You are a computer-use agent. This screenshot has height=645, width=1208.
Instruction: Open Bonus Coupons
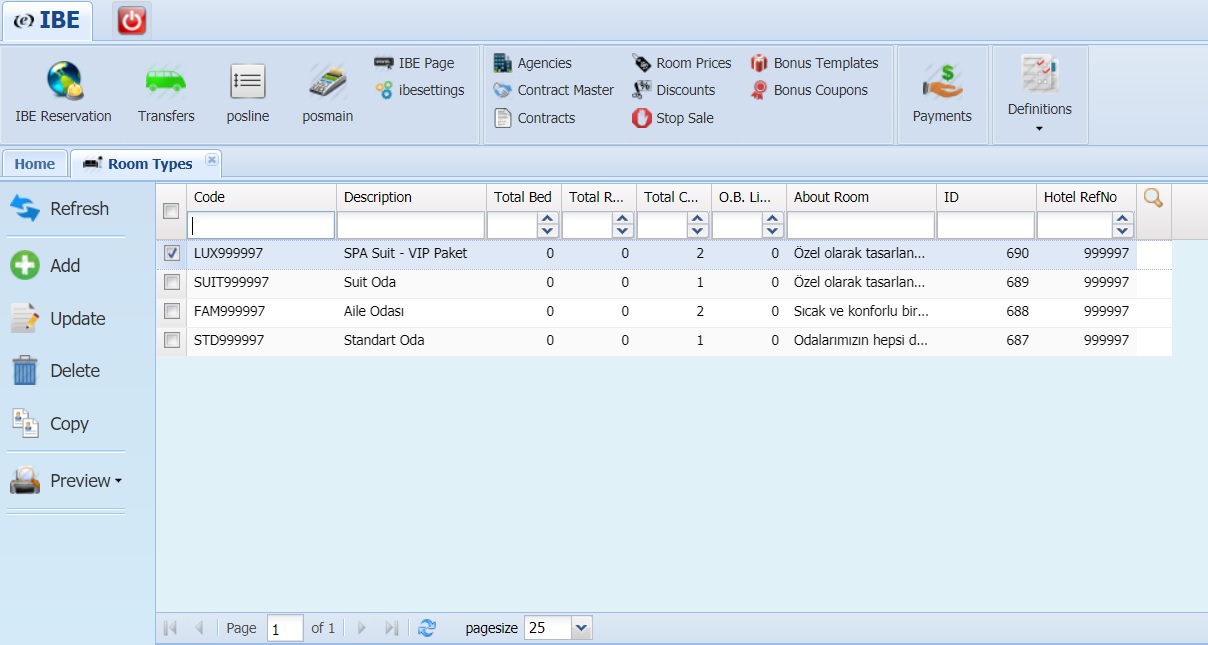pos(809,90)
